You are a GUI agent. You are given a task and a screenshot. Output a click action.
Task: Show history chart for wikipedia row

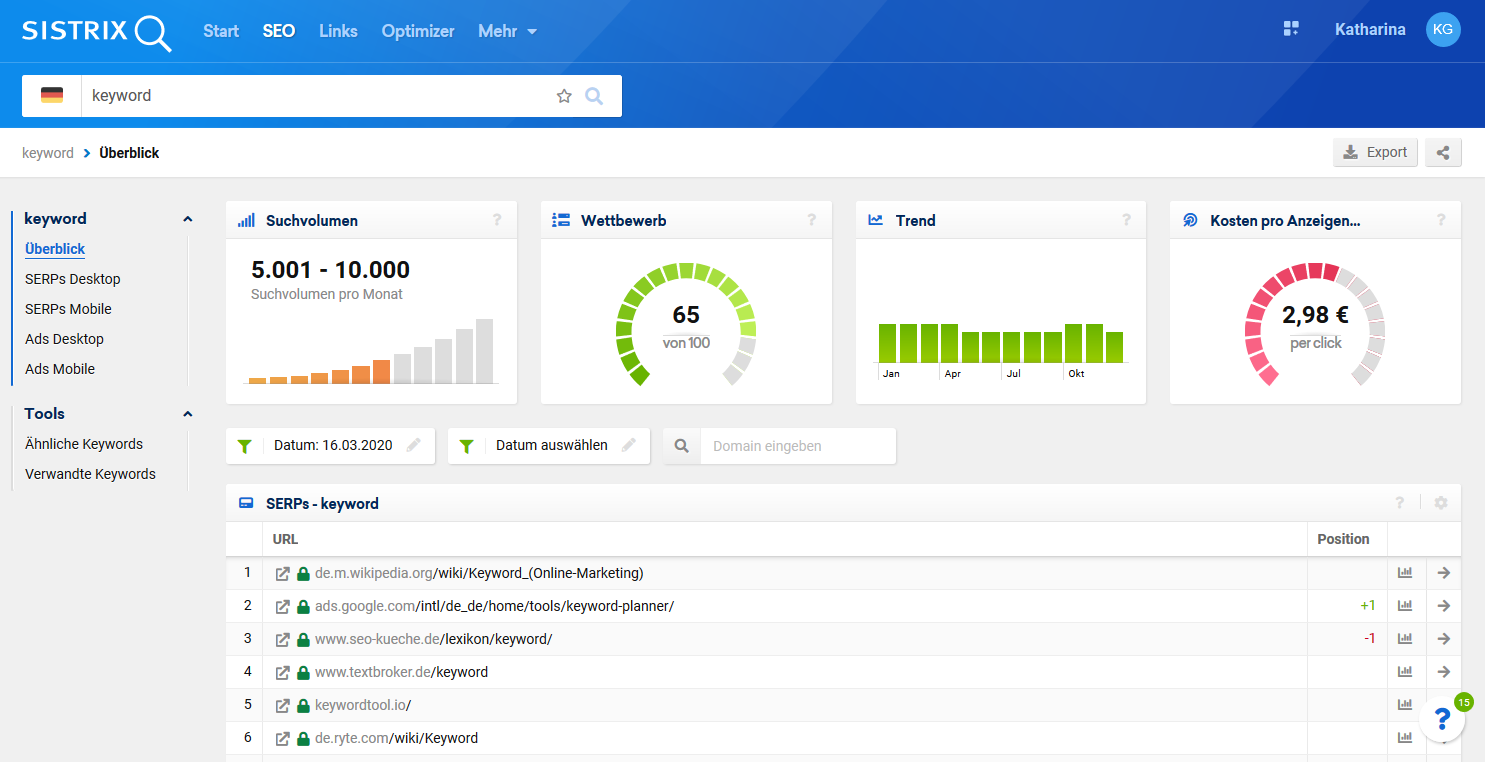(1405, 573)
